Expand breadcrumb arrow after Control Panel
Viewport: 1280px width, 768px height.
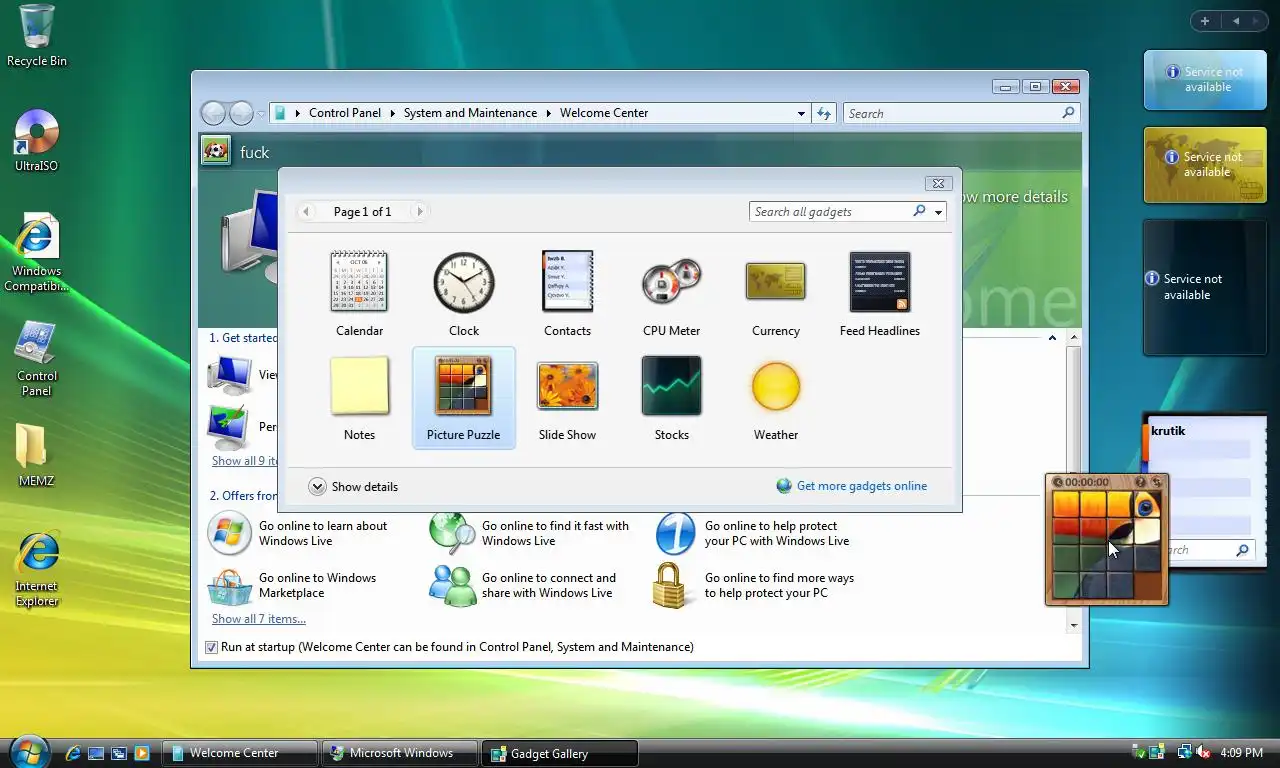click(x=393, y=113)
